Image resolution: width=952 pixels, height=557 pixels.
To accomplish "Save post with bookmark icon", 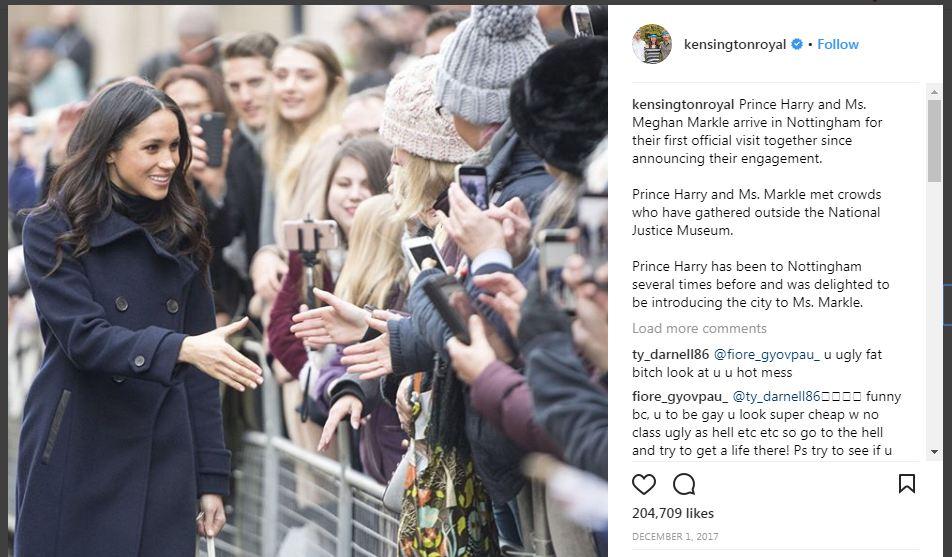I will (906, 484).
